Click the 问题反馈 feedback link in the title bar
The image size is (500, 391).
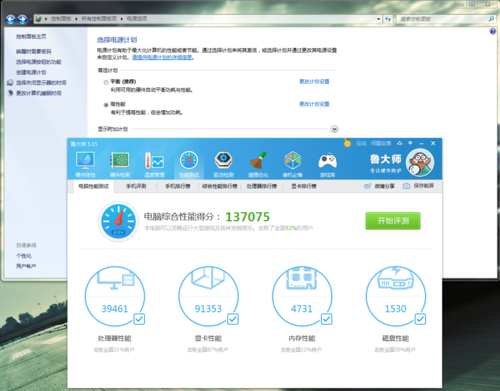tap(381, 143)
